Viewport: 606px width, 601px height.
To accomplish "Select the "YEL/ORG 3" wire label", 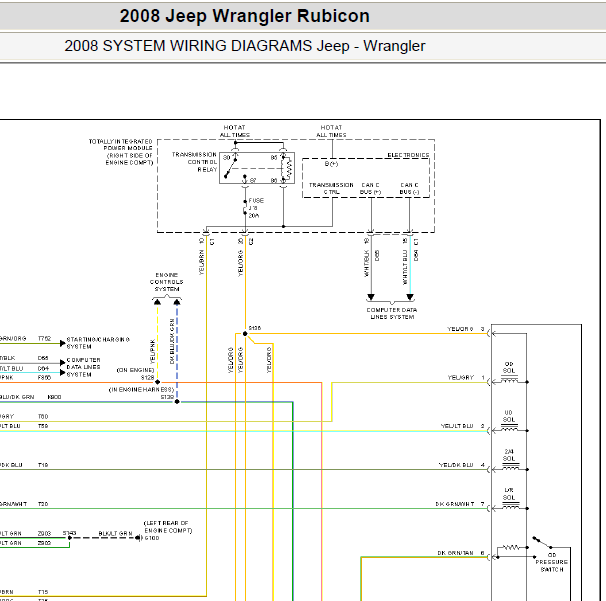I will (466, 329).
